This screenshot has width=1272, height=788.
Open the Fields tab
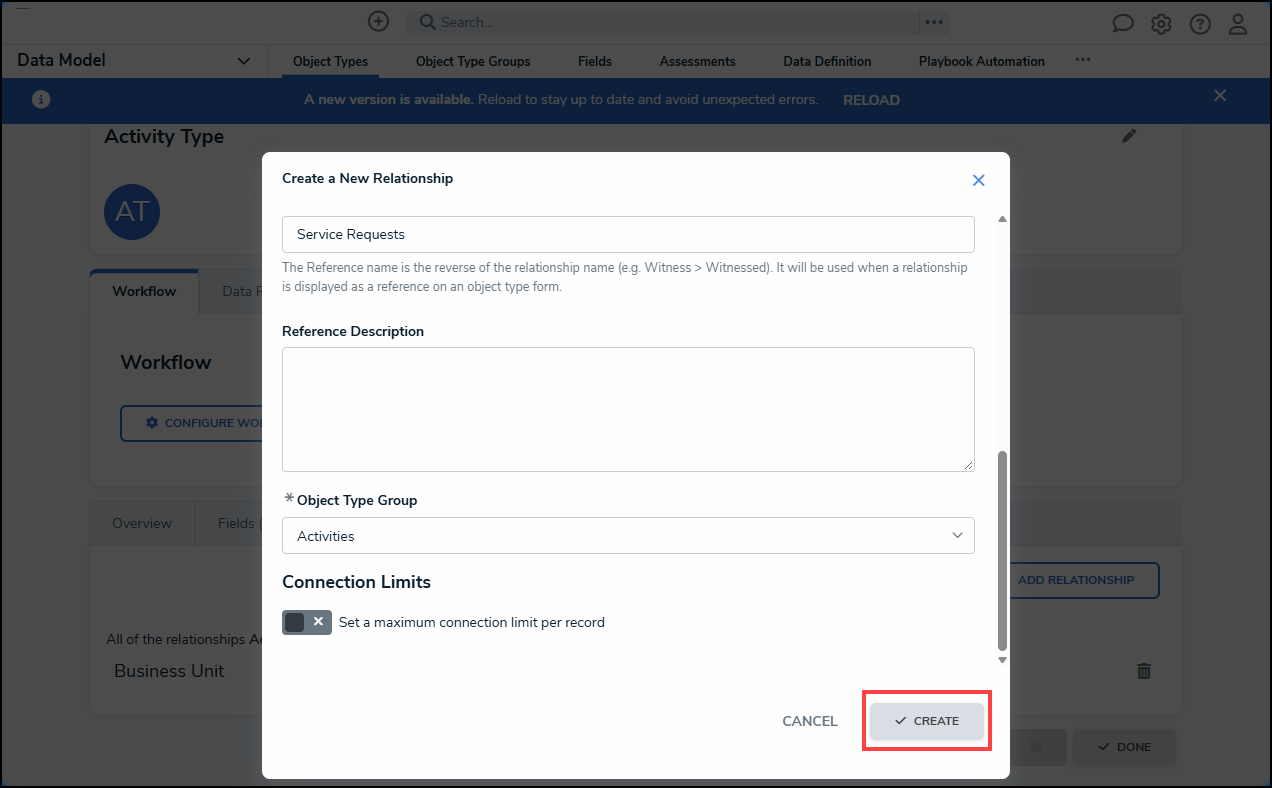pos(595,61)
